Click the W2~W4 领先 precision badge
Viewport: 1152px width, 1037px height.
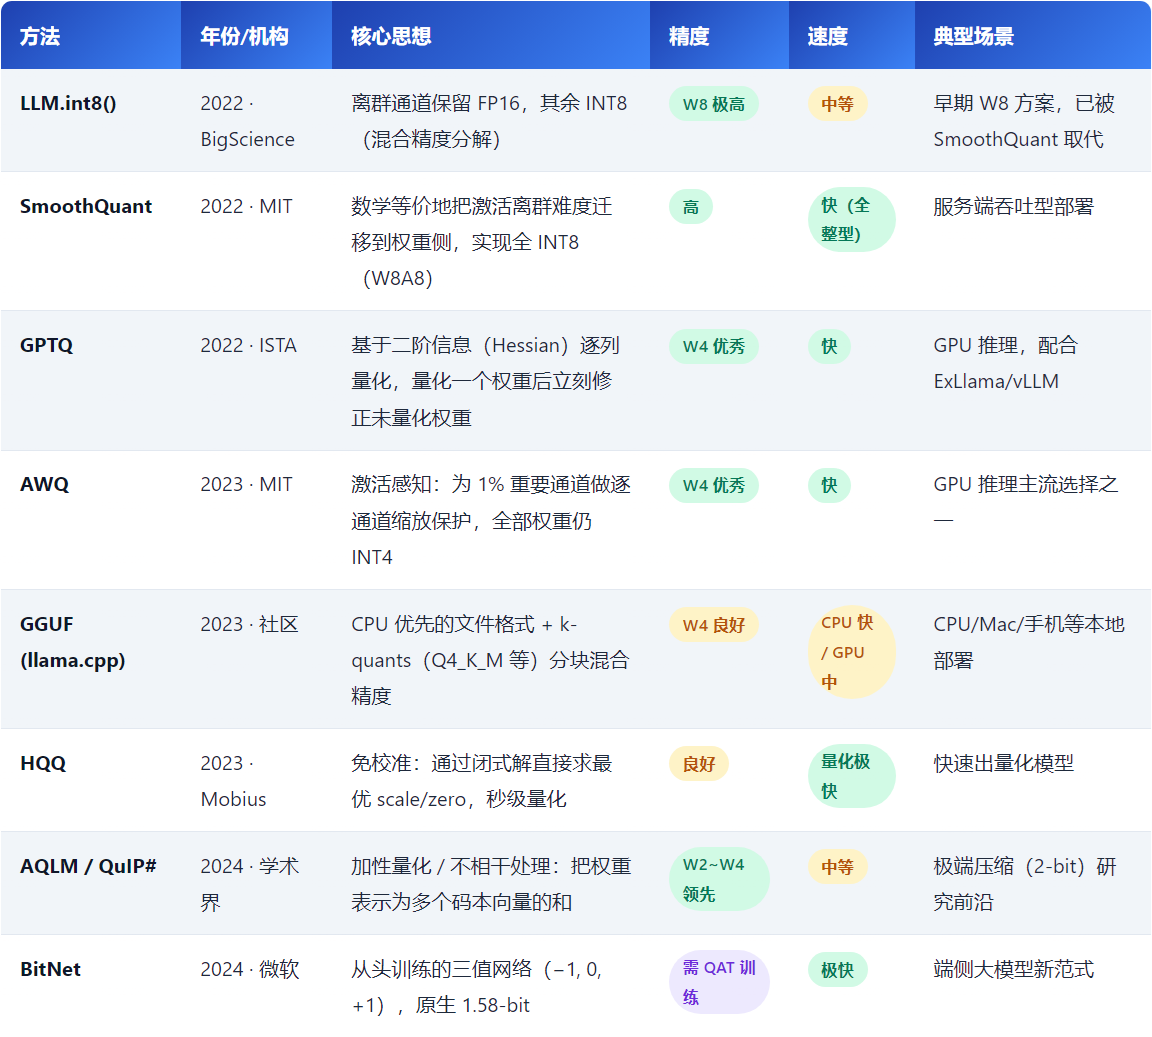pyautogui.click(x=719, y=880)
